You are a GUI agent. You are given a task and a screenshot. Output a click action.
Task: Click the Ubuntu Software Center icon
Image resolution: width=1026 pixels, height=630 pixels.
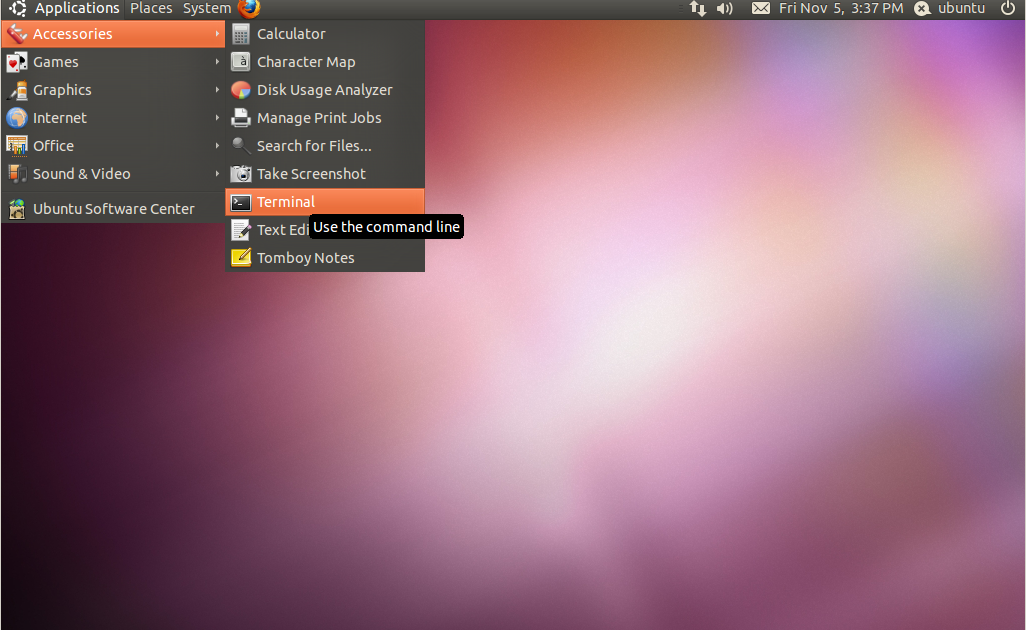[17, 209]
